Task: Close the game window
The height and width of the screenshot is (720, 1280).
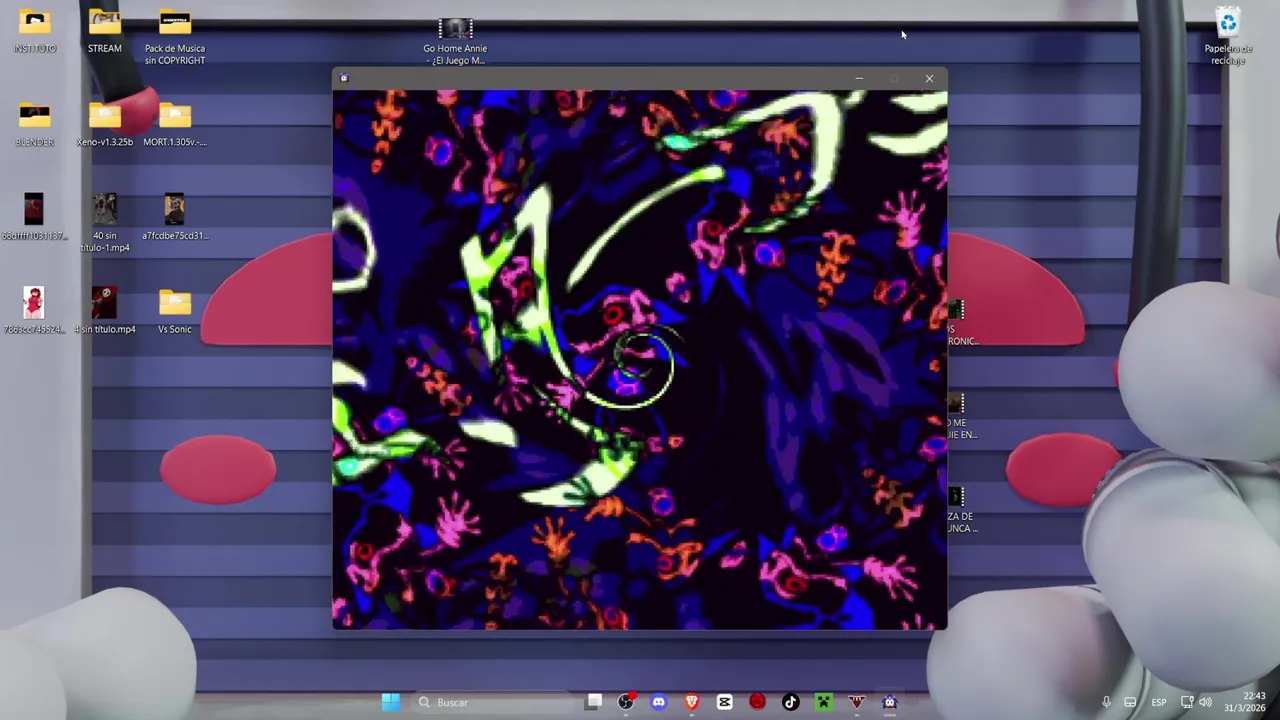Action: coord(929,78)
